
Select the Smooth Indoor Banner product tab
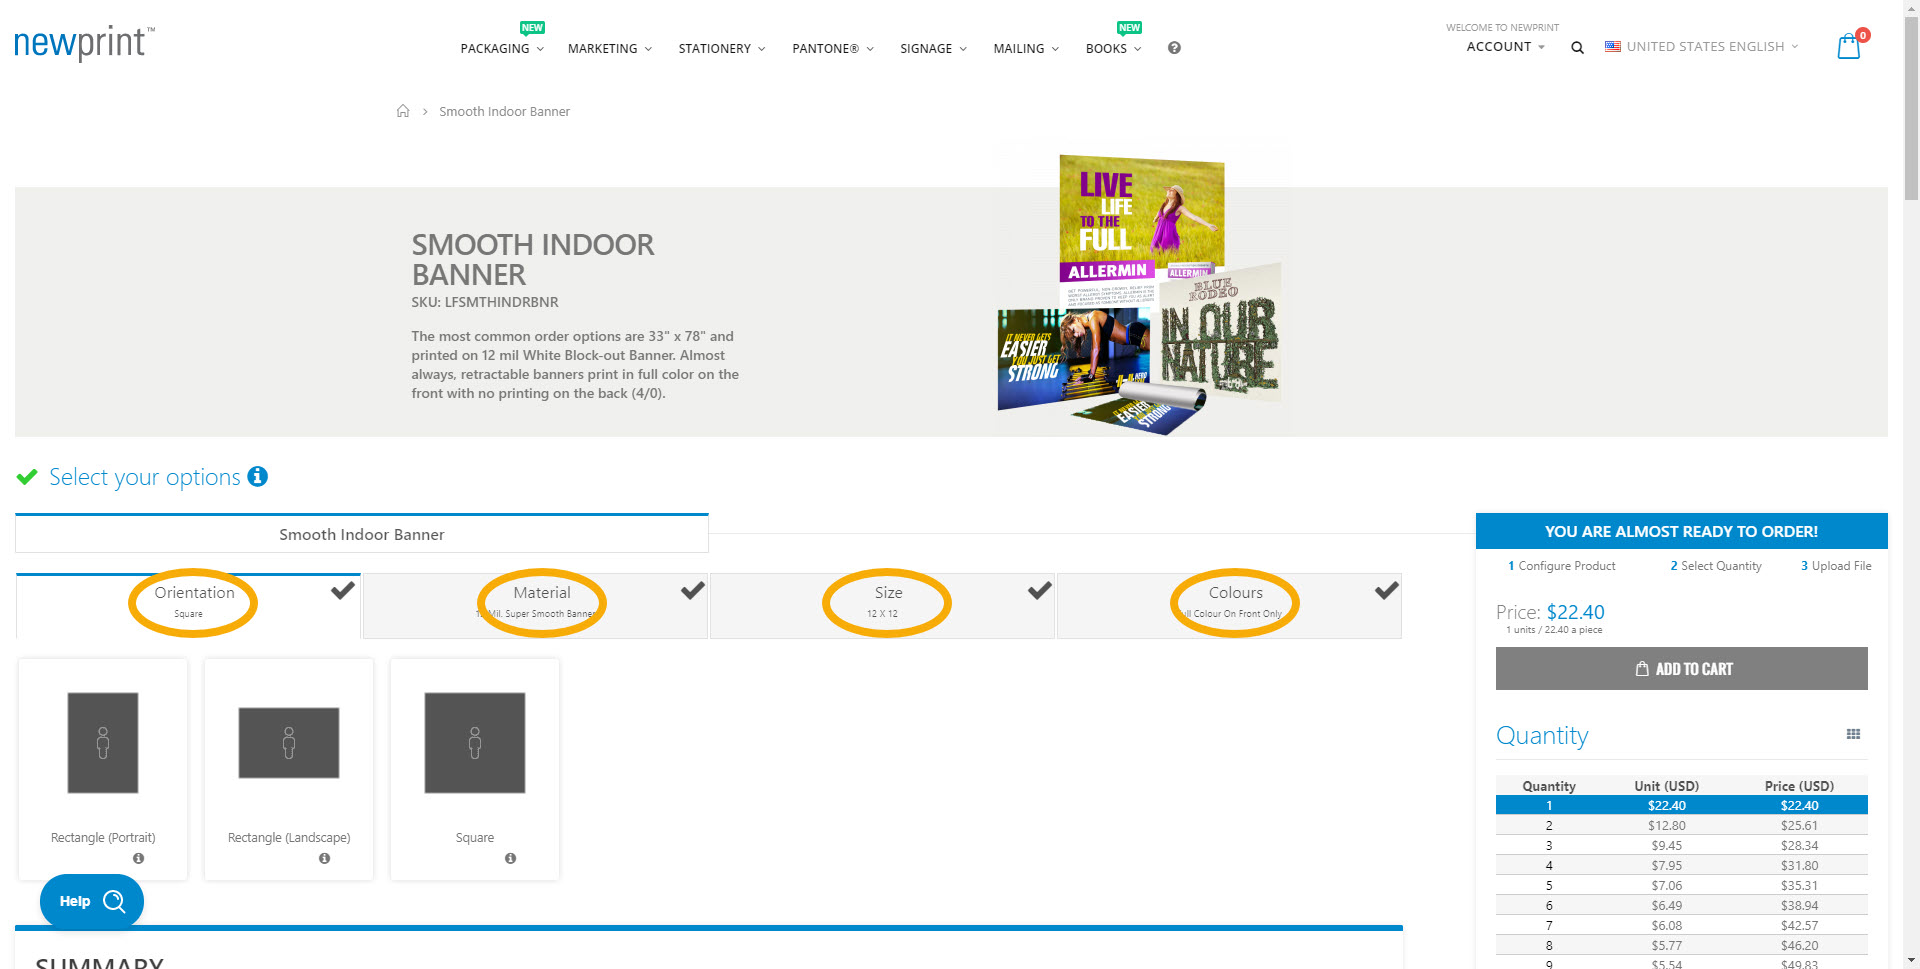362,534
